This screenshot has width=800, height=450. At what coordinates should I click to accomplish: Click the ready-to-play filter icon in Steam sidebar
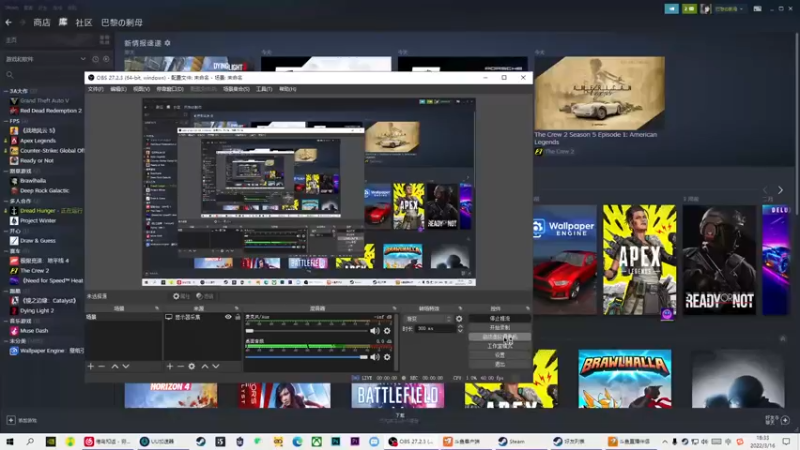point(106,59)
